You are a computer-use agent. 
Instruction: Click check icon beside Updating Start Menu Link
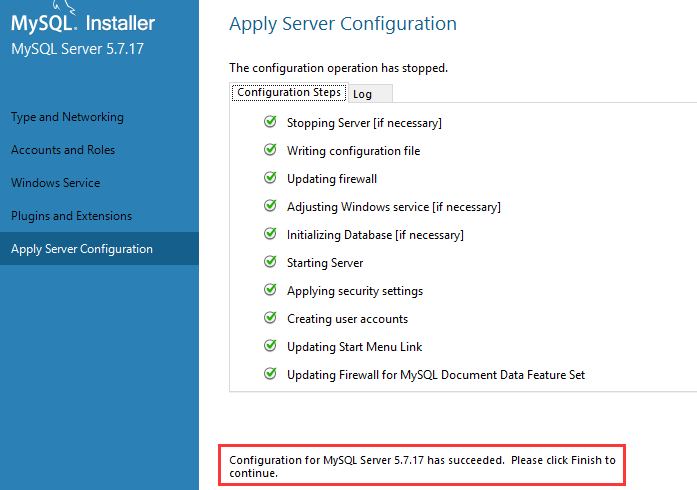tap(270, 345)
